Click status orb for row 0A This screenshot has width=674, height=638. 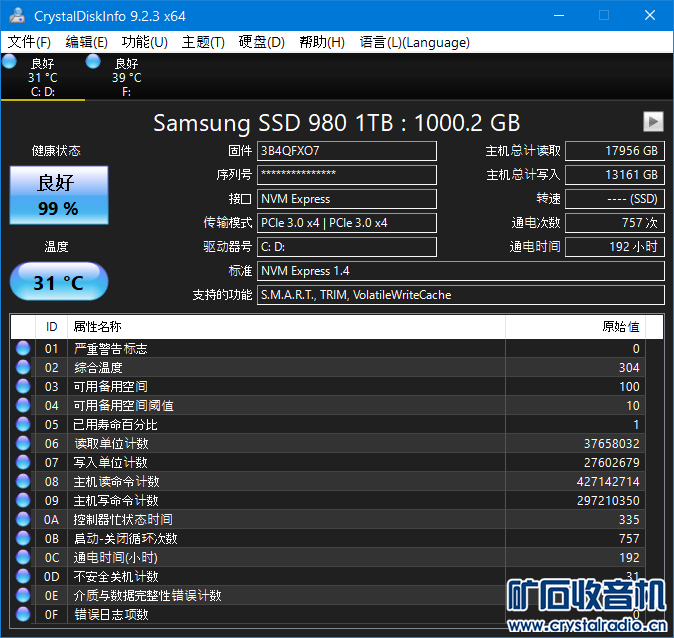pyautogui.click(x=23, y=519)
